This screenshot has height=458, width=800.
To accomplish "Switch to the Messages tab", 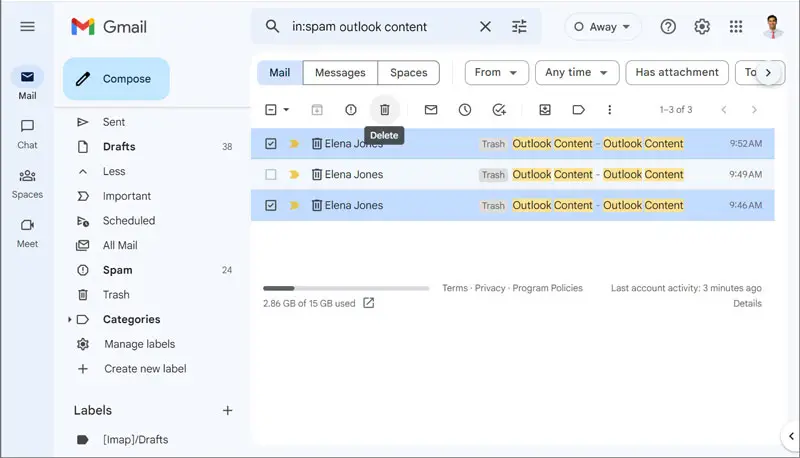I will tap(340, 73).
